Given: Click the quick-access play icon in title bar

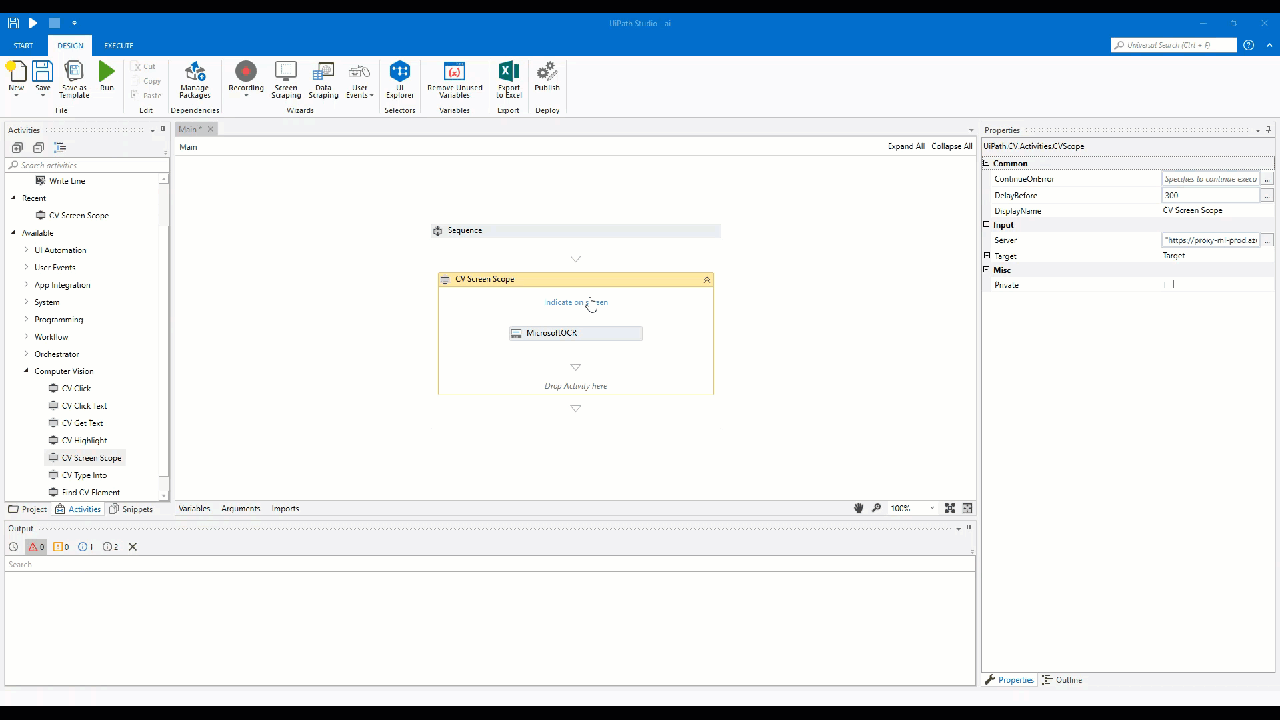Looking at the screenshot, I should tap(33, 22).
